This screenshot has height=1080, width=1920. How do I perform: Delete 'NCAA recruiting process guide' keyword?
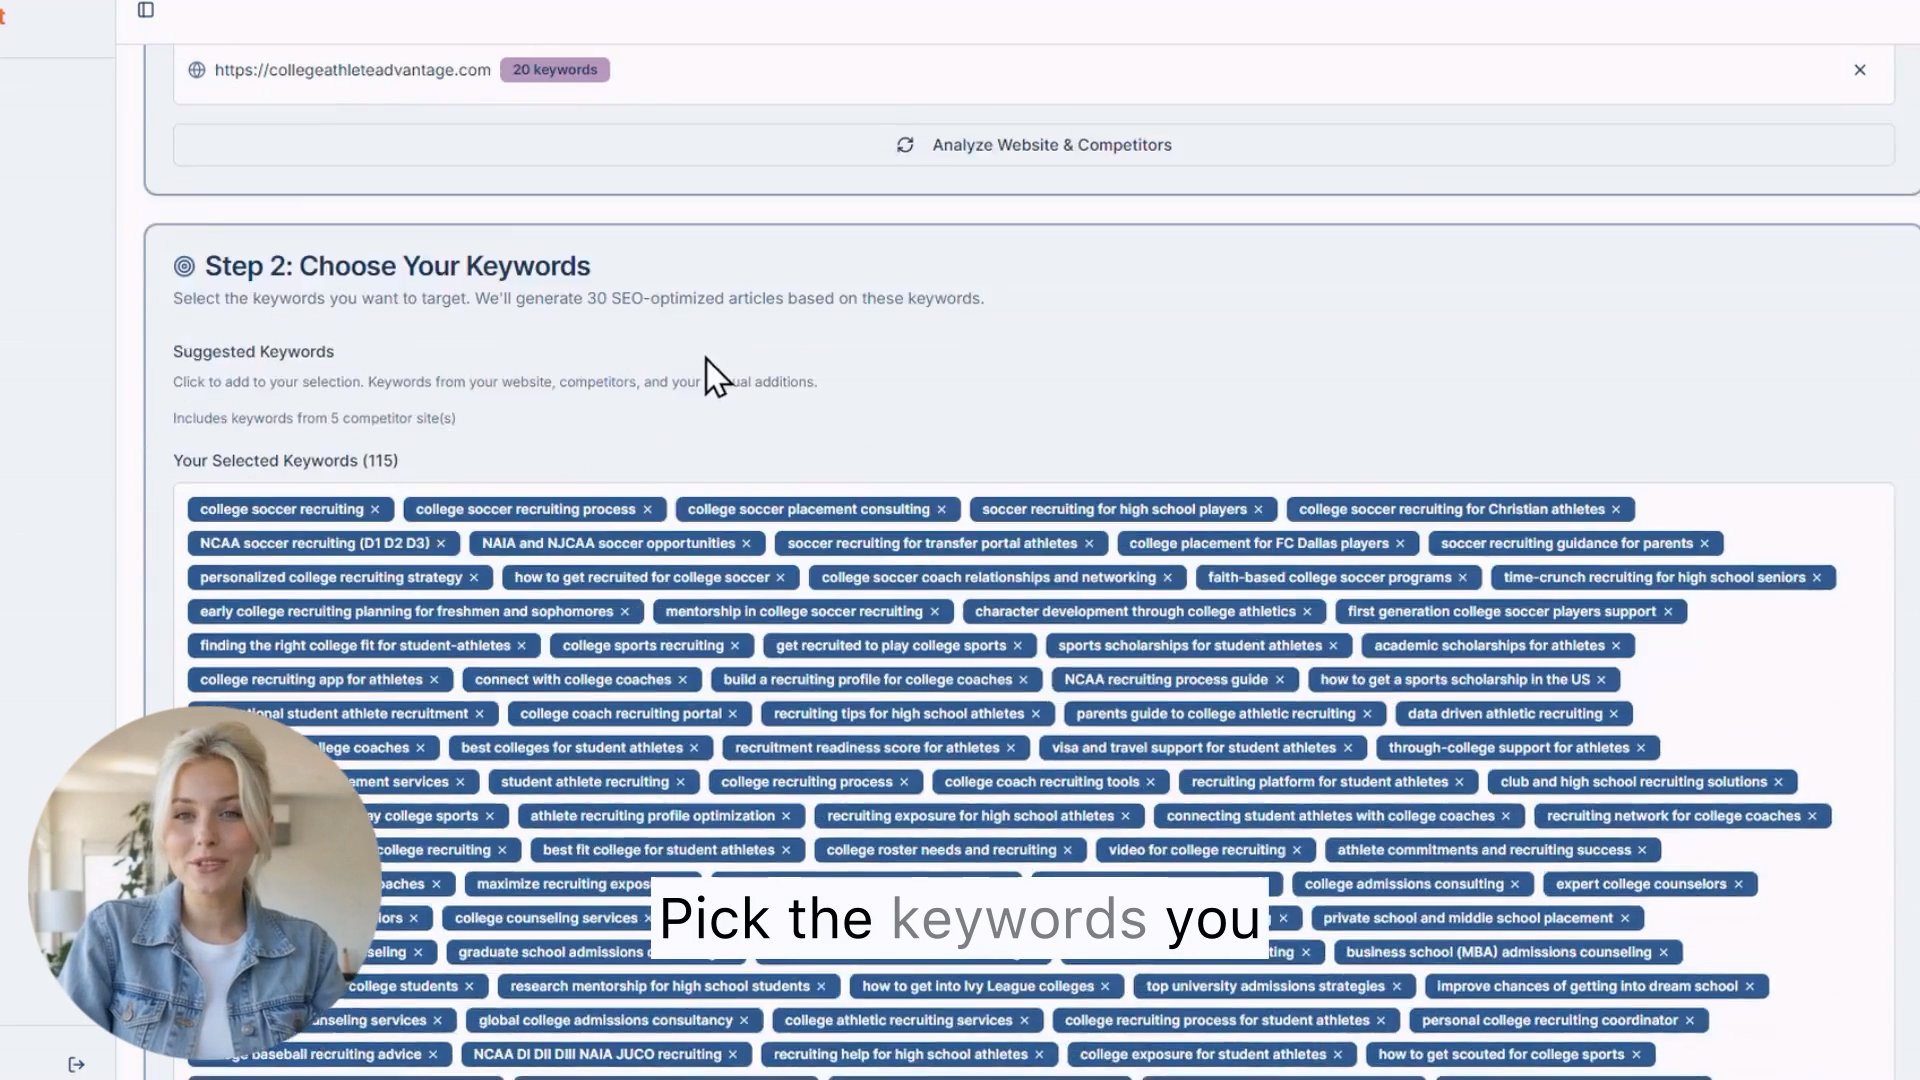pos(1280,680)
